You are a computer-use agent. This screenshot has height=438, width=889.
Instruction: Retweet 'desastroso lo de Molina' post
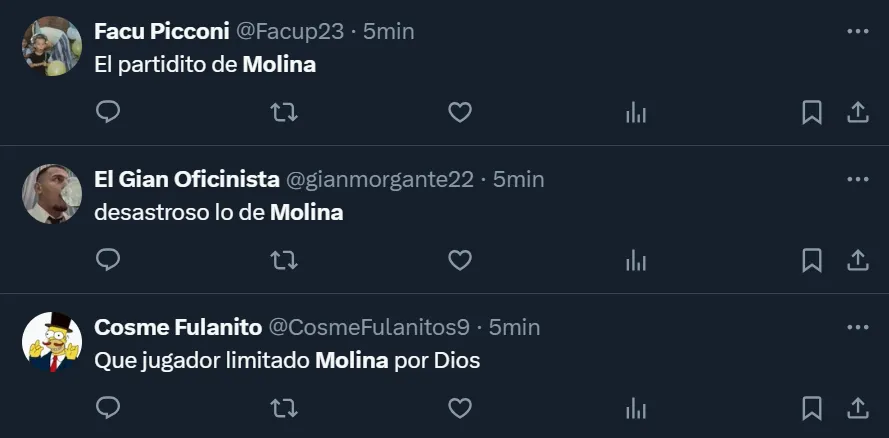click(284, 260)
